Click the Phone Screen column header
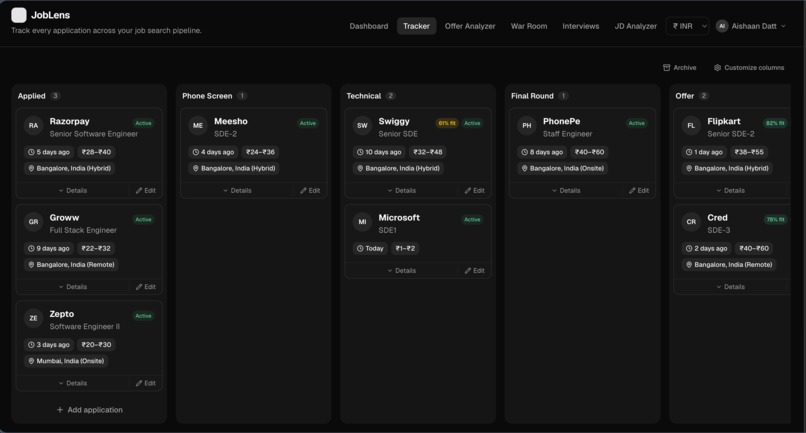Screen dimensions: 806x433 coord(207,96)
